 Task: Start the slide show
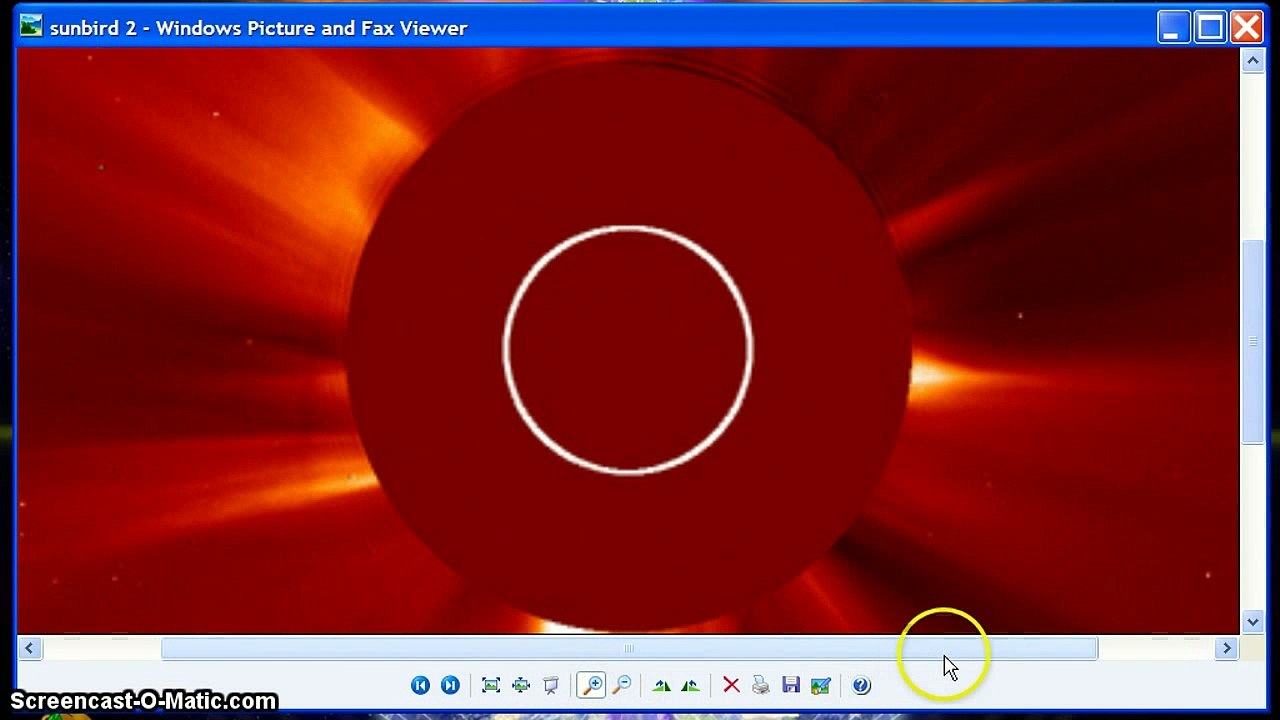click(x=551, y=685)
